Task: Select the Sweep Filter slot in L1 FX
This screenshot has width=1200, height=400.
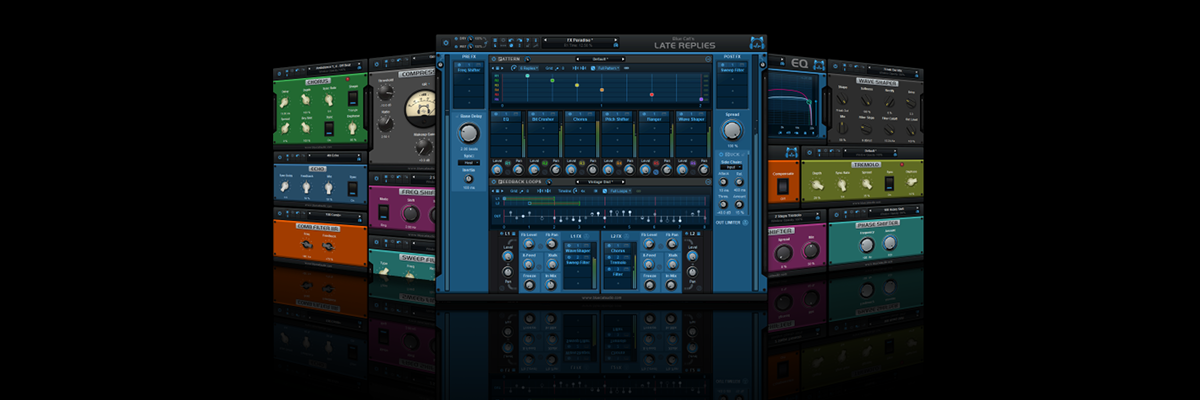Action: (x=578, y=263)
